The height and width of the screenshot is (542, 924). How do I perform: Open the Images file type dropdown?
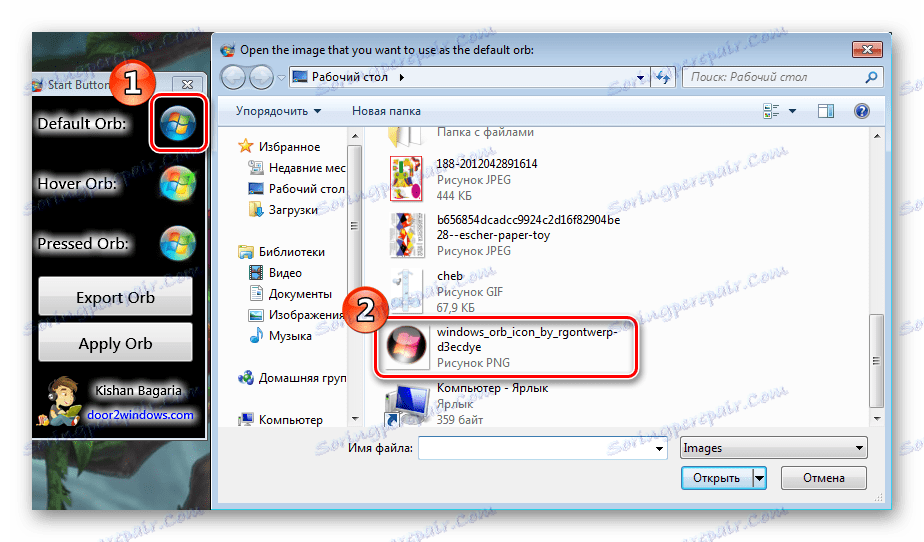point(773,448)
